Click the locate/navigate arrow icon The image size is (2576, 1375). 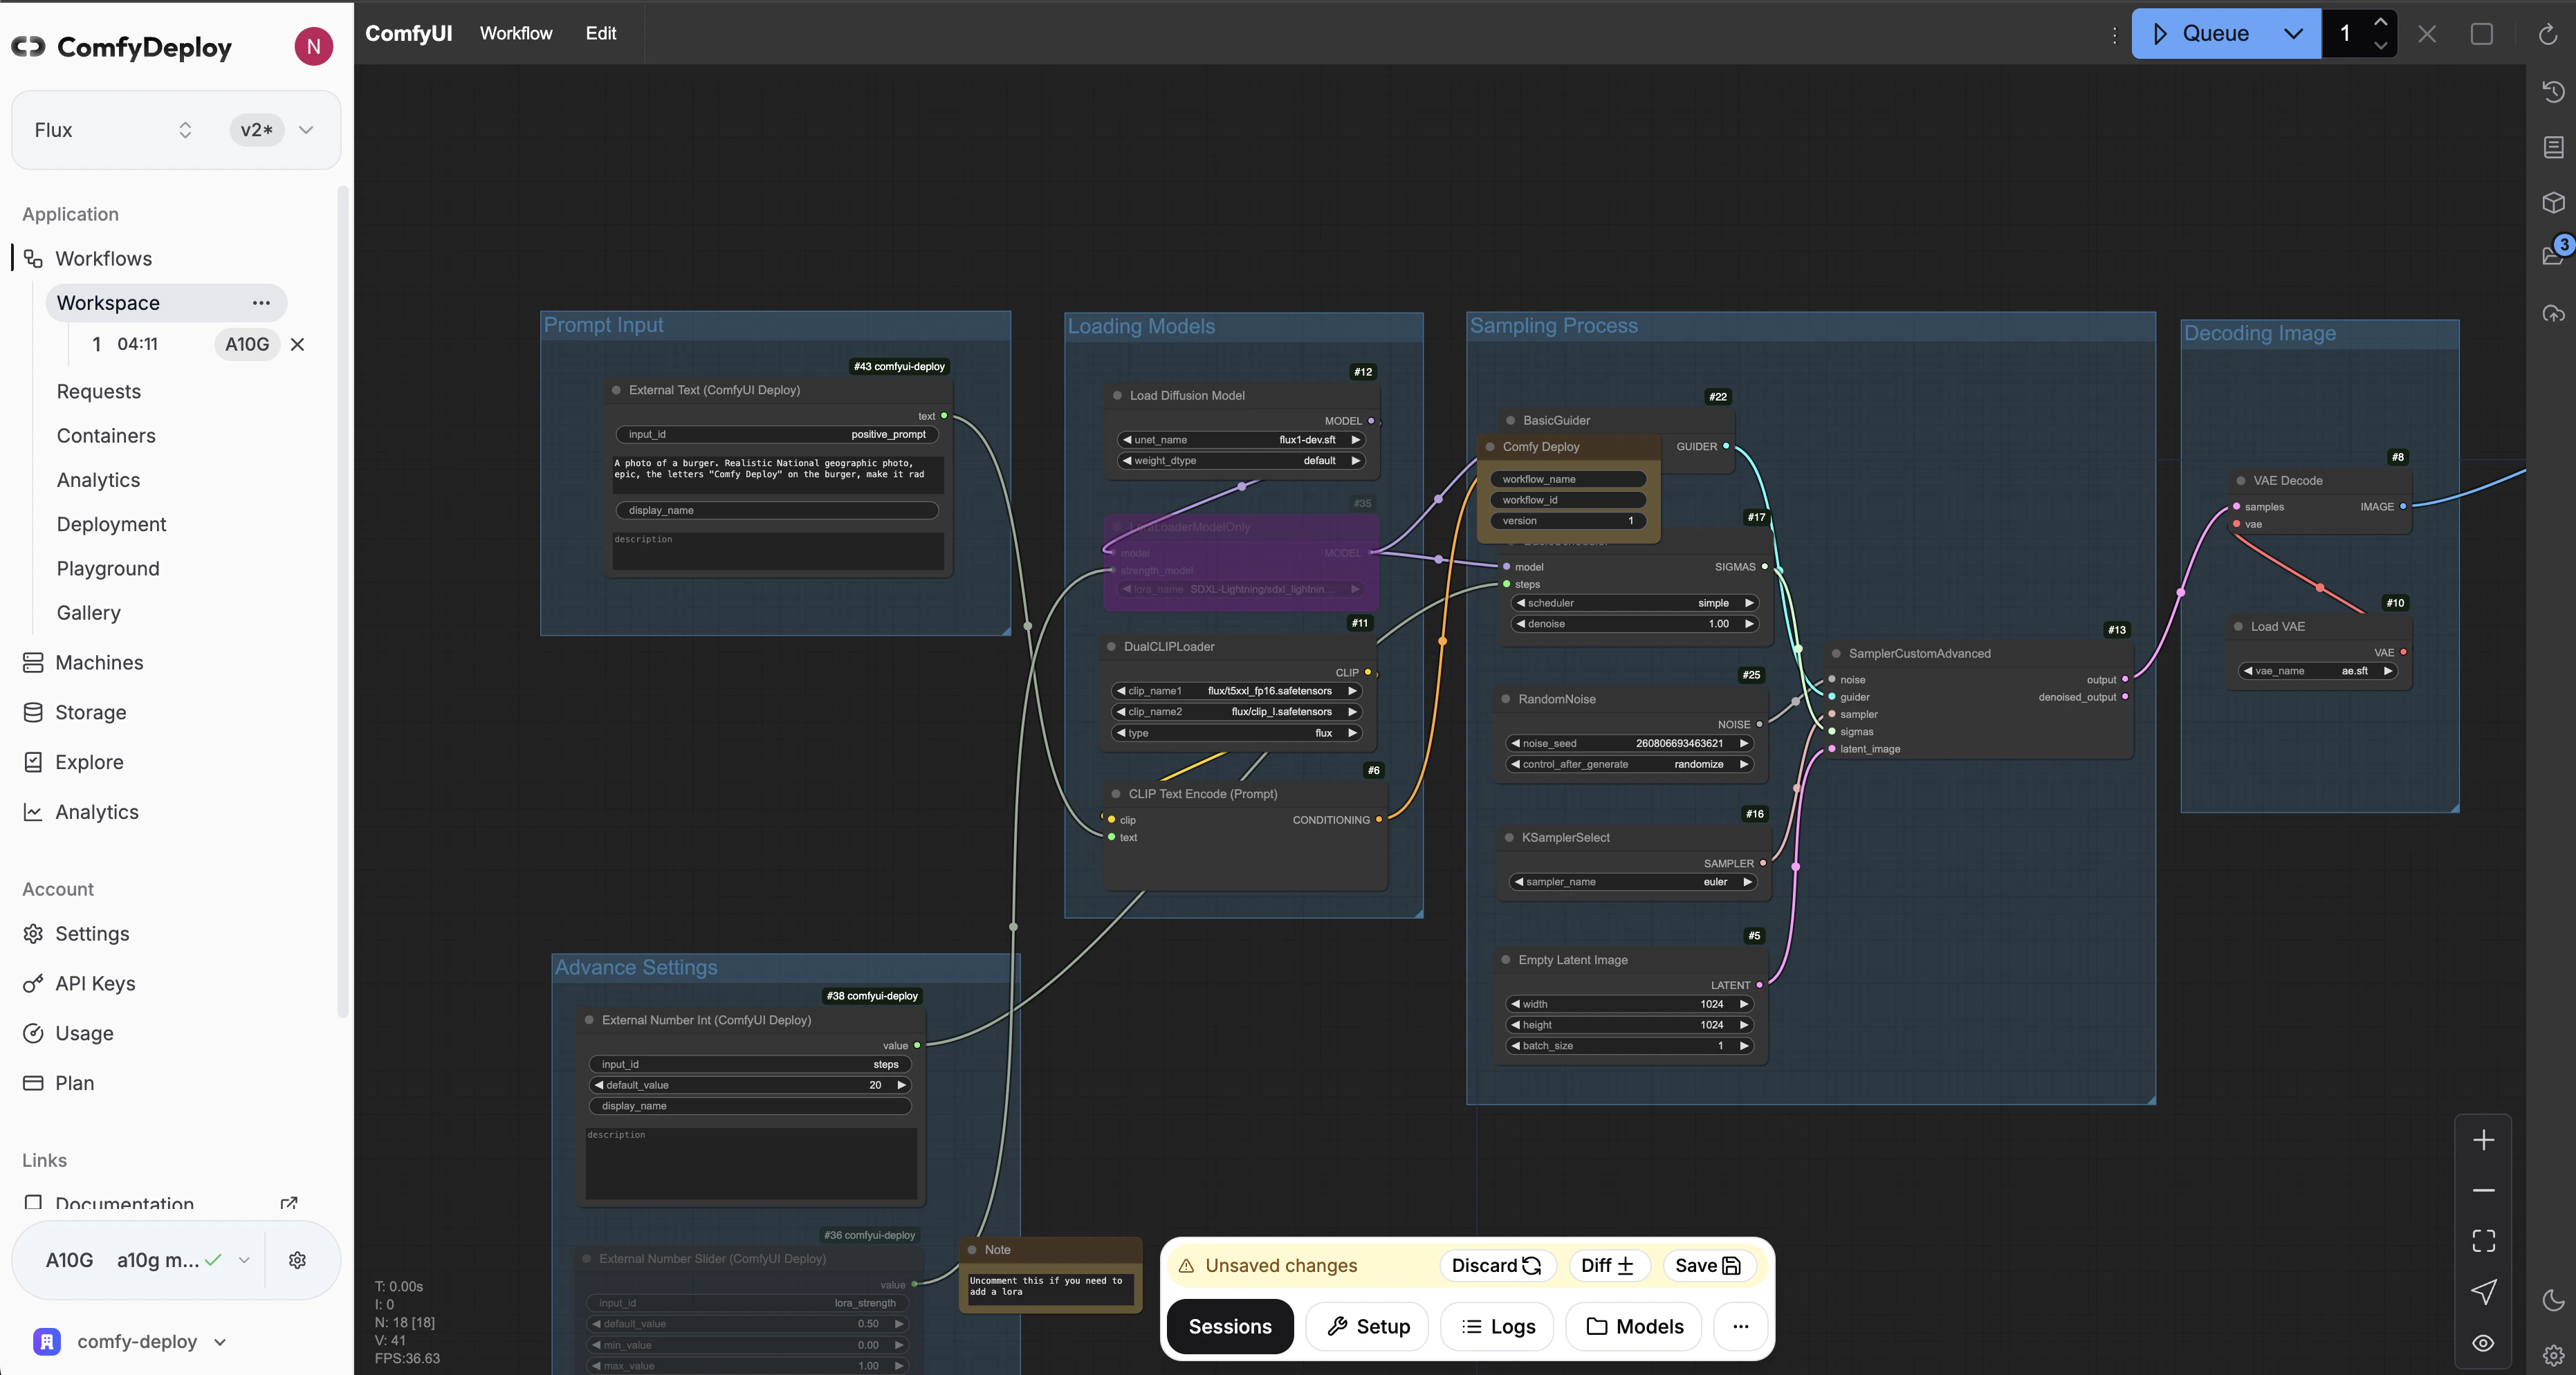tap(2483, 1292)
